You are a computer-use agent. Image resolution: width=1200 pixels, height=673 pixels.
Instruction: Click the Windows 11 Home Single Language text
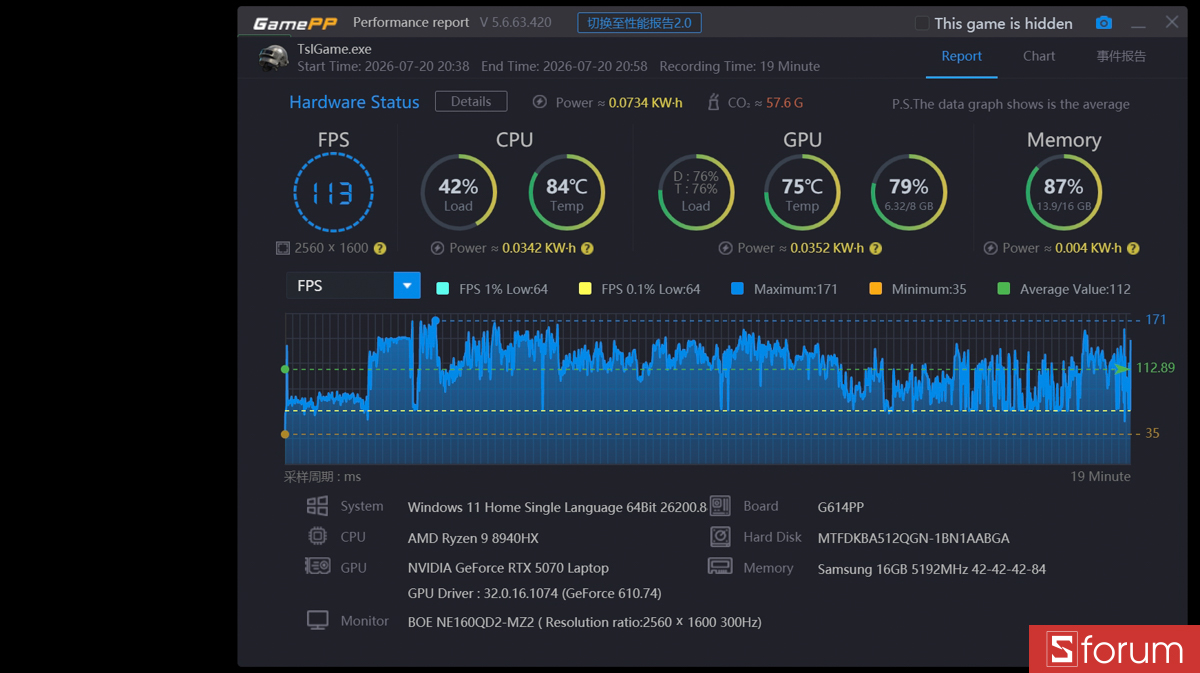click(x=557, y=507)
